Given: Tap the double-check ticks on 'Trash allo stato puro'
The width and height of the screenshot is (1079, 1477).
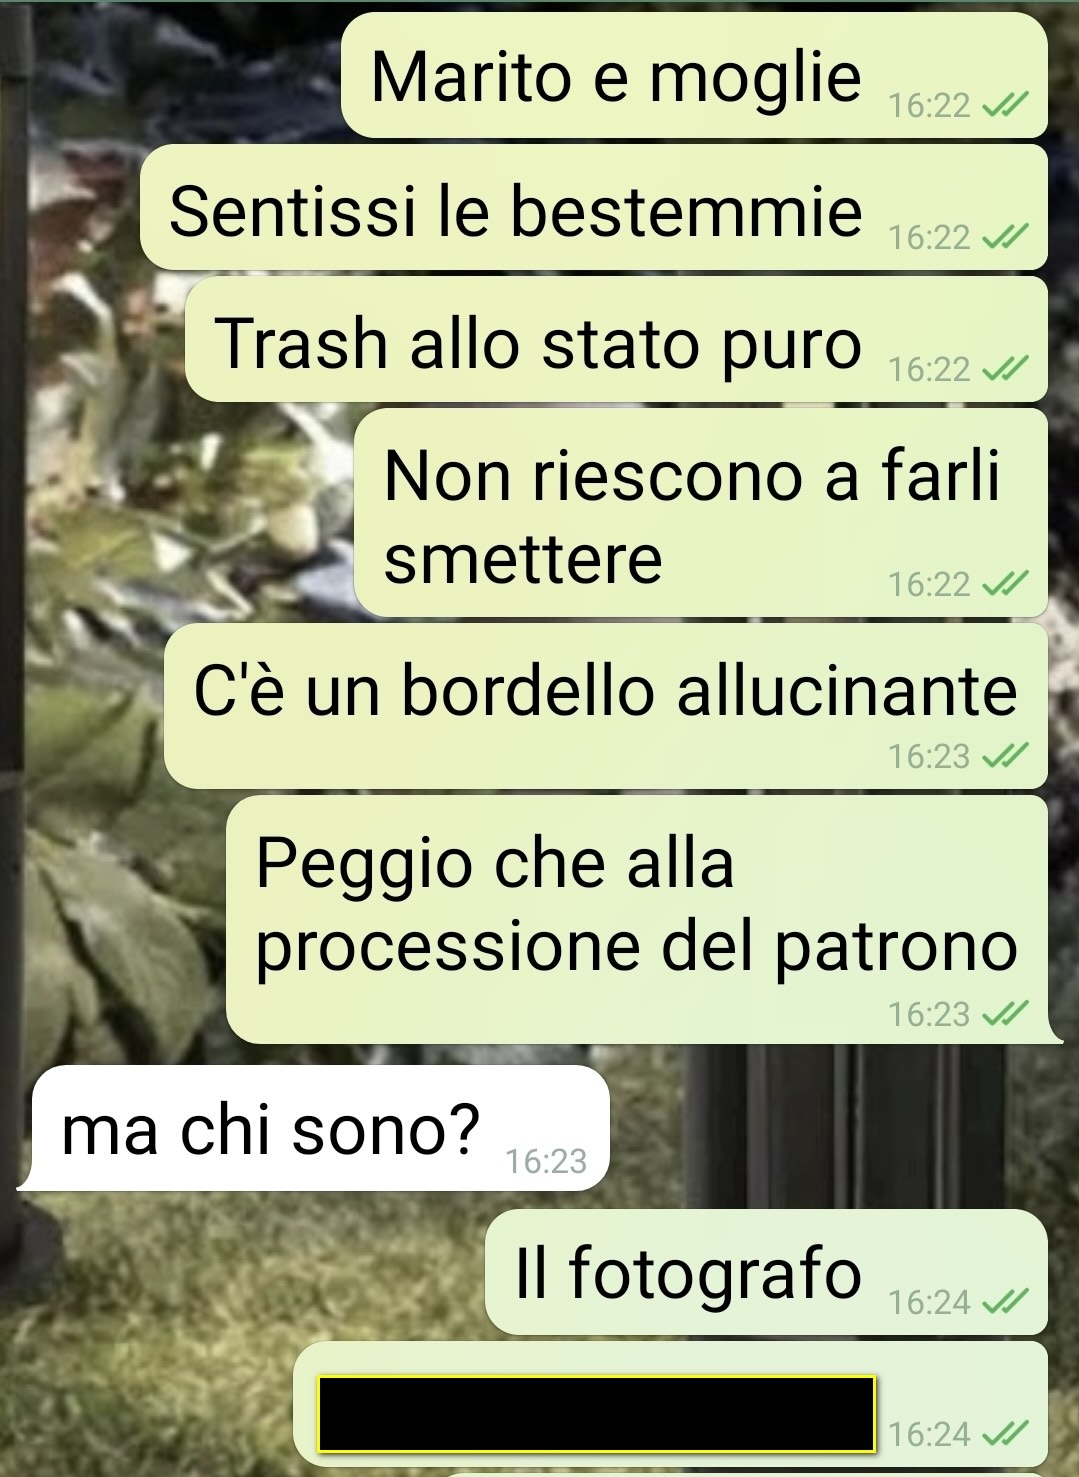Looking at the screenshot, I should pyautogui.click(x=1005, y=370).
